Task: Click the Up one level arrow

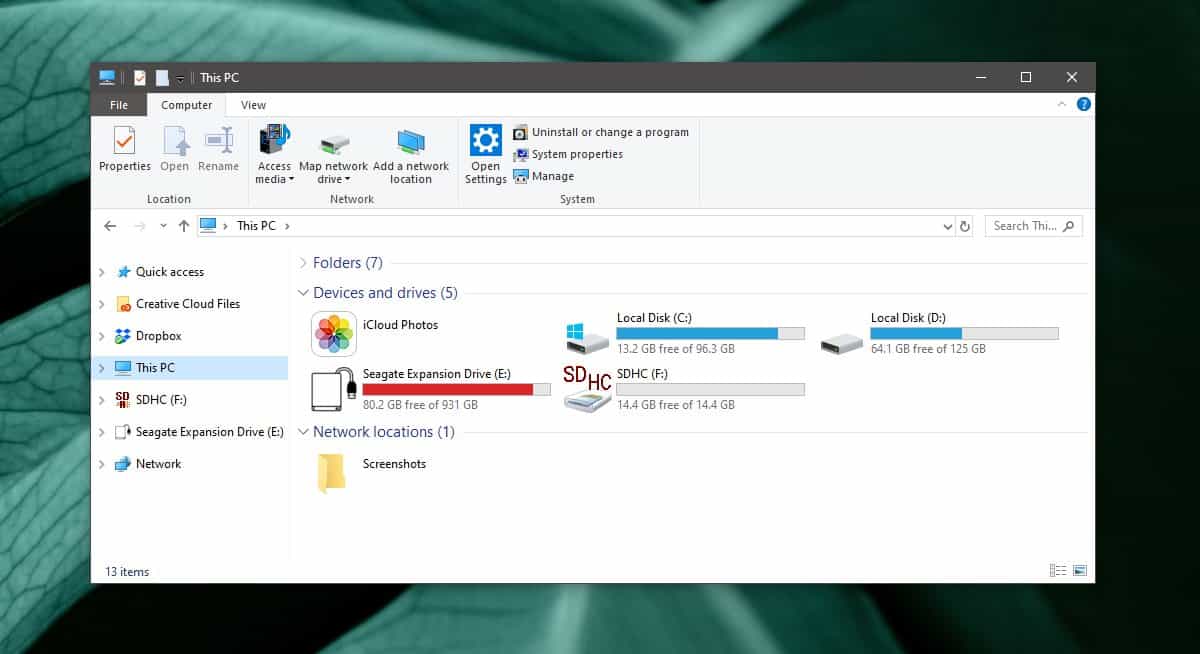Action: (183, 226)
